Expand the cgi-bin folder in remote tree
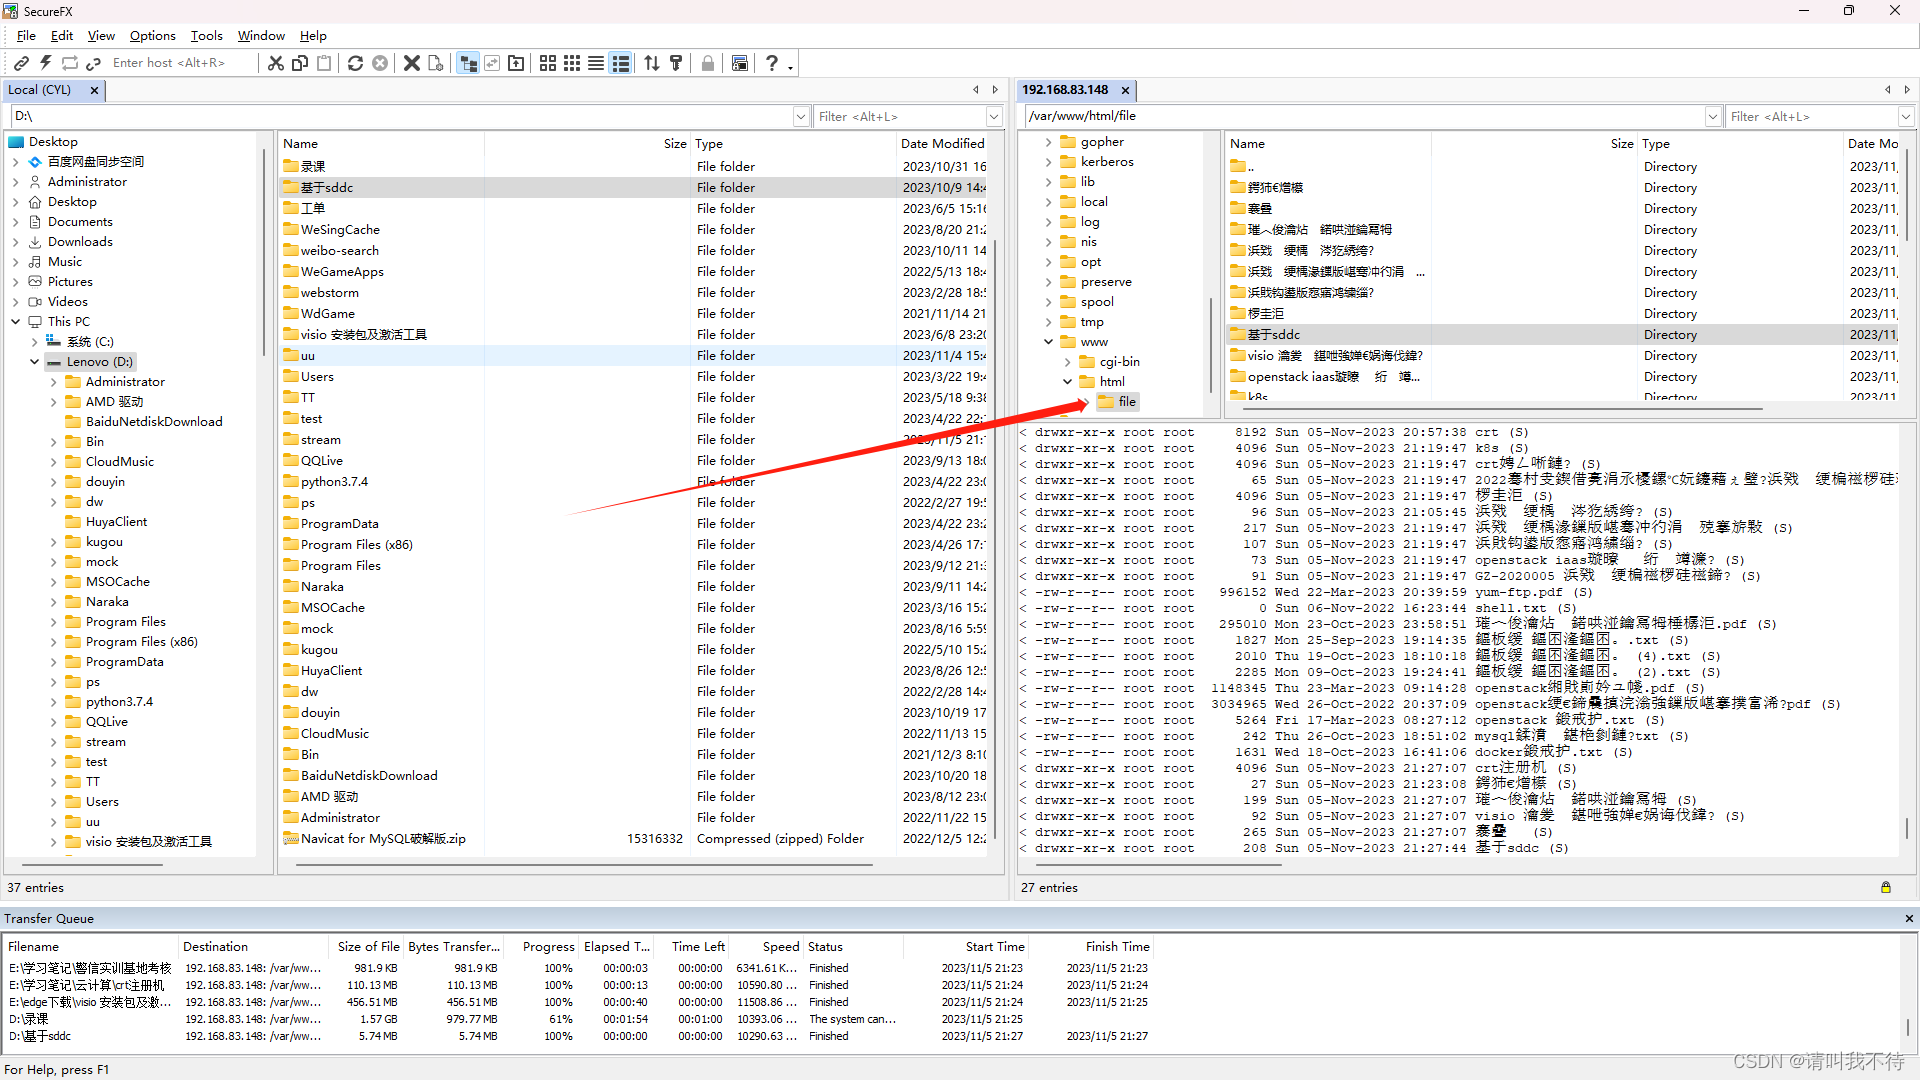The image size is (1920, 1080). coord(1067,362)
